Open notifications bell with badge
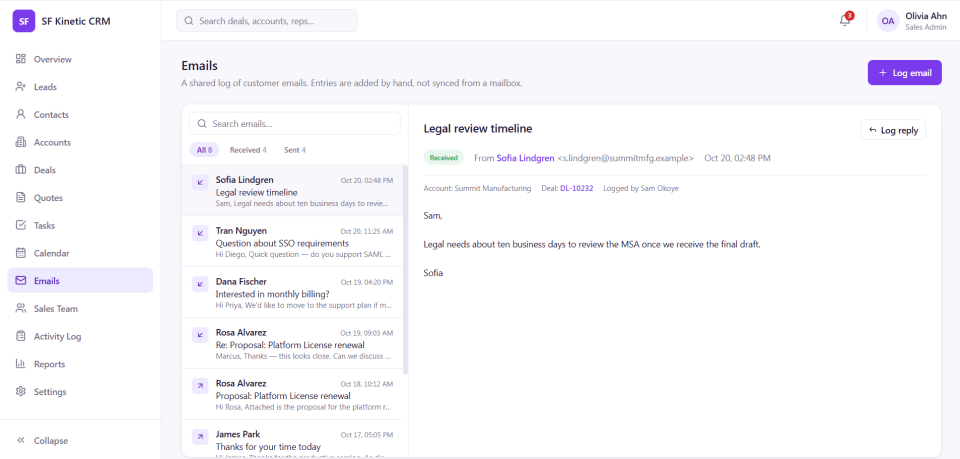The width and height of the screenshot is (960, 459). point(845,20)
